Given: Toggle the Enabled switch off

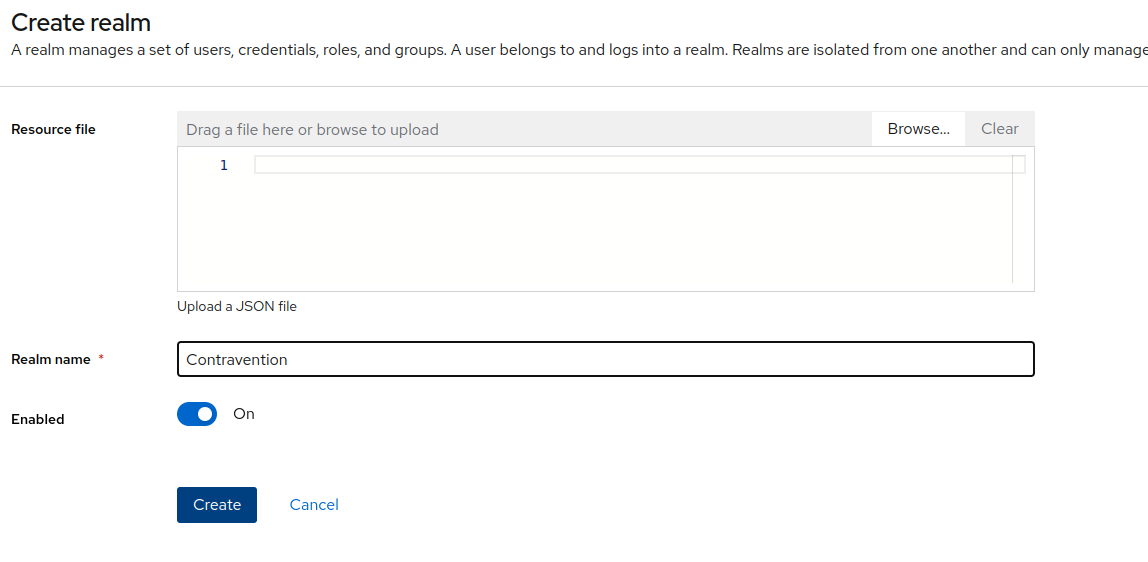Looking at the screenshot, I should pyautogui.click(x=197, y=414).
